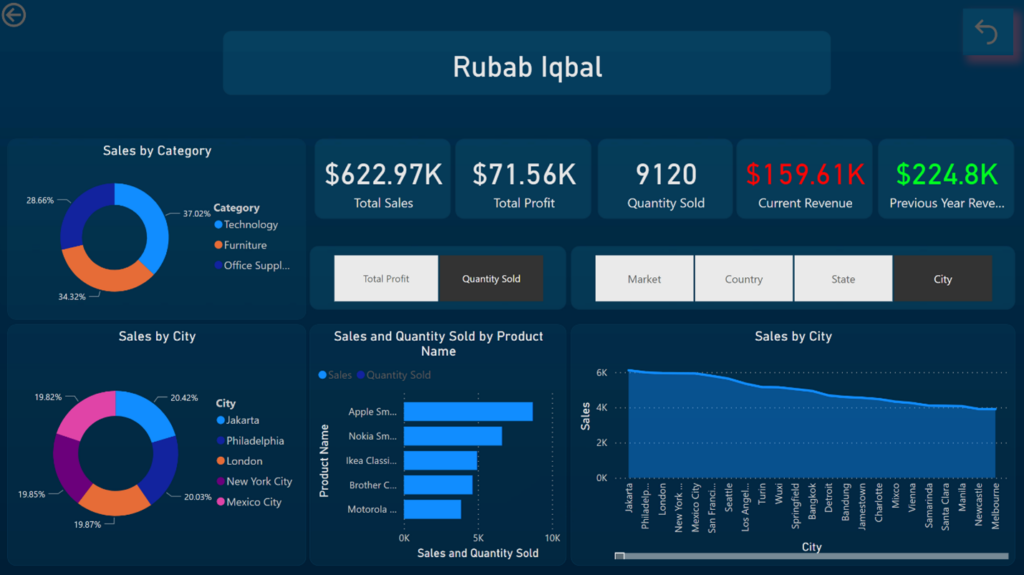Toggle the Total Profit slicer button

tap(386, 279)
